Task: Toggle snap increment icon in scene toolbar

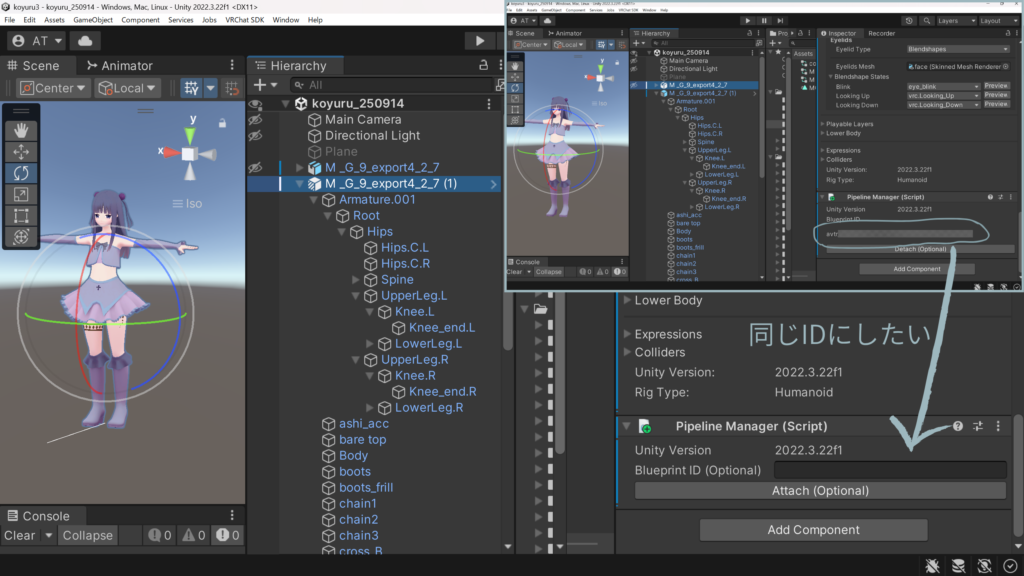Action: click(232, 88)
